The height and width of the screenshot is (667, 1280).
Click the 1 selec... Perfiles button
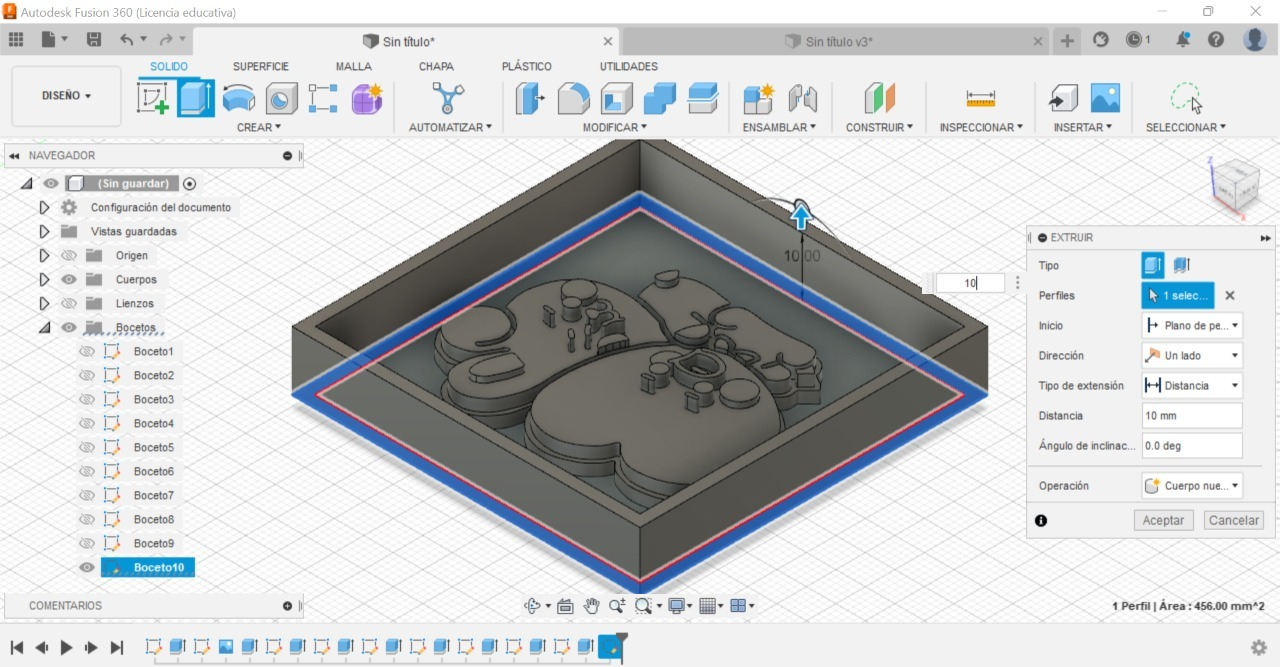tap(1178, 296)
